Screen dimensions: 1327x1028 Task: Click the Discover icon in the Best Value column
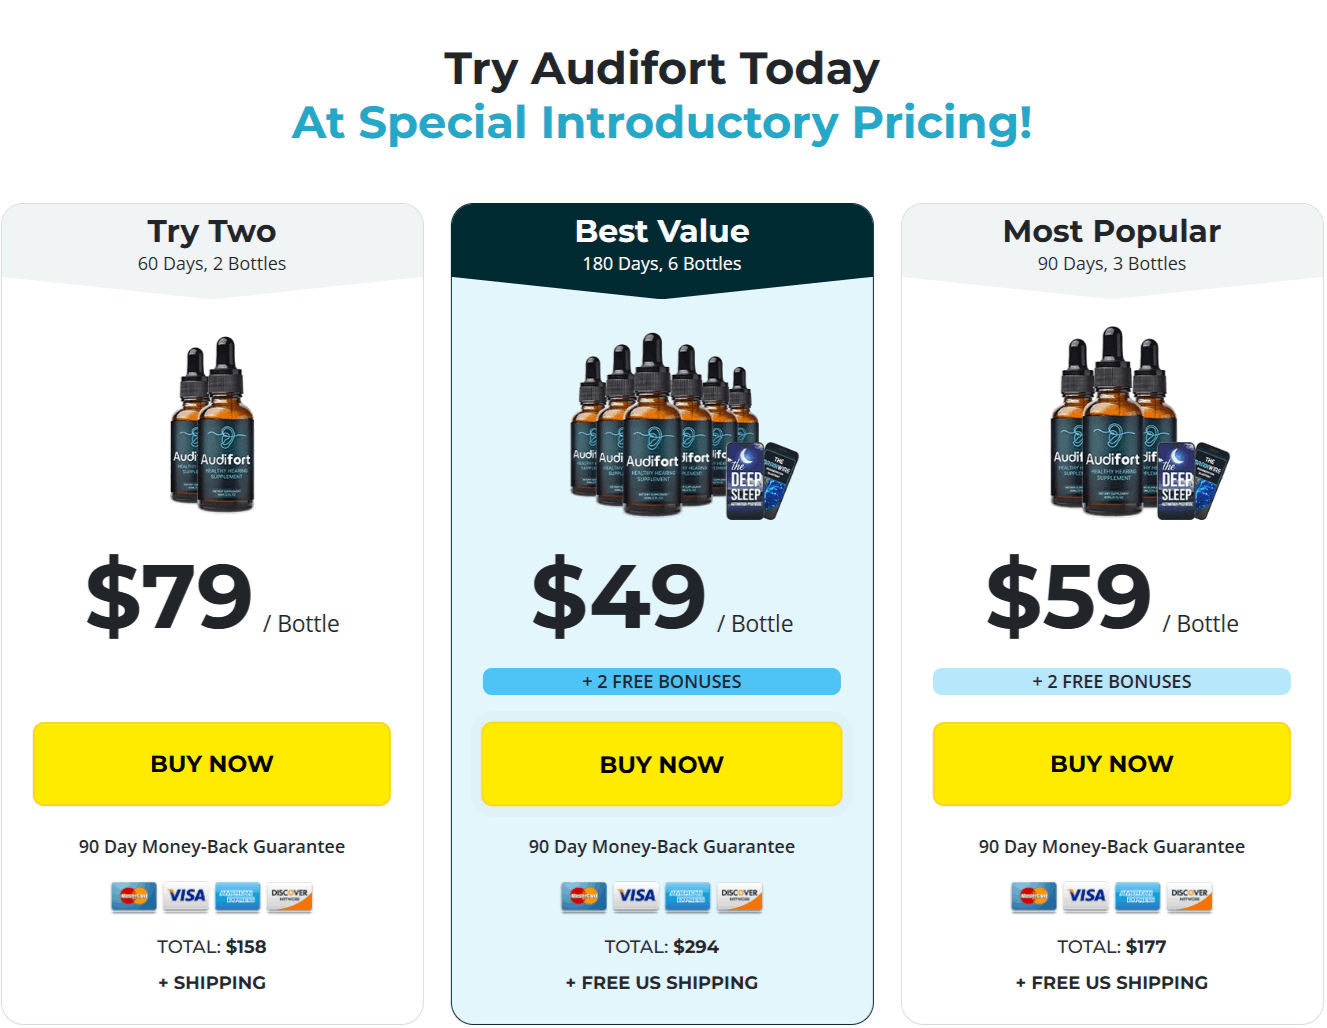(x=738, y=897)
